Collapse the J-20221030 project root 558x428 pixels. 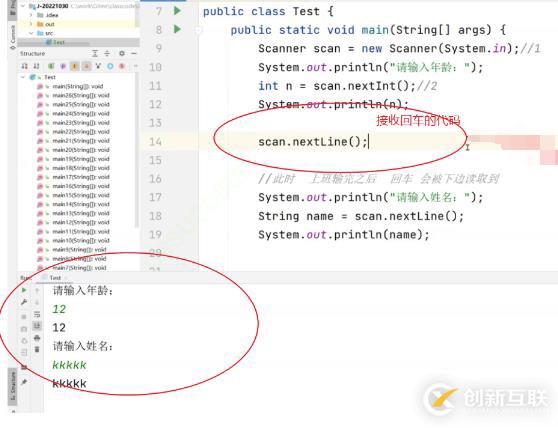click(23, 6)
